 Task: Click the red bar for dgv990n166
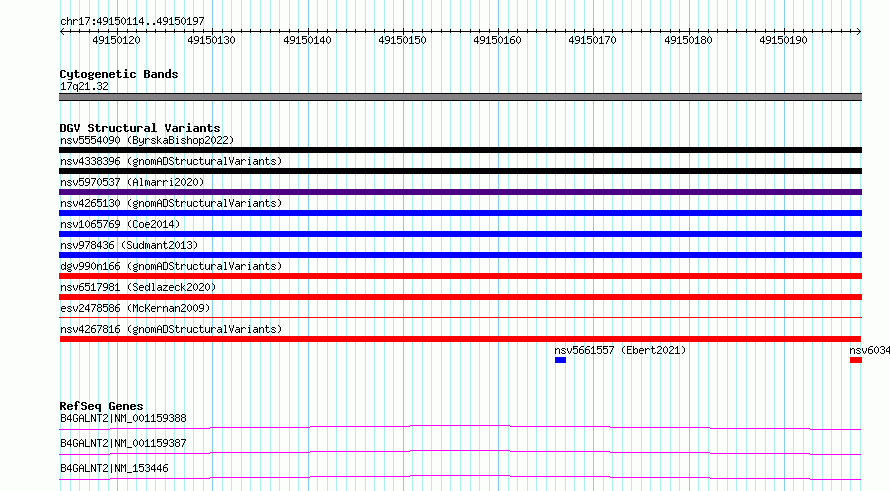pos(460,276)
